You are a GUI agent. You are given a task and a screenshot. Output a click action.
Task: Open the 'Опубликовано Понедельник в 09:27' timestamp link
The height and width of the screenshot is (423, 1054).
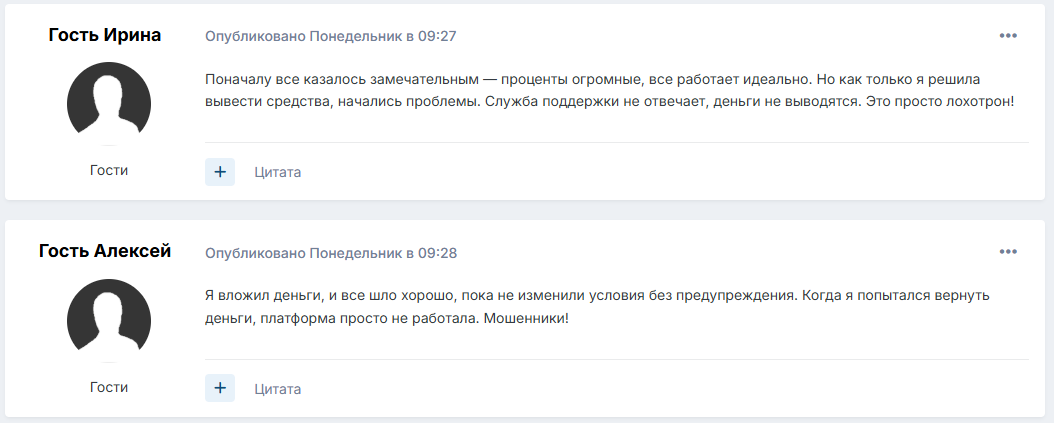(x=331, y=36)
